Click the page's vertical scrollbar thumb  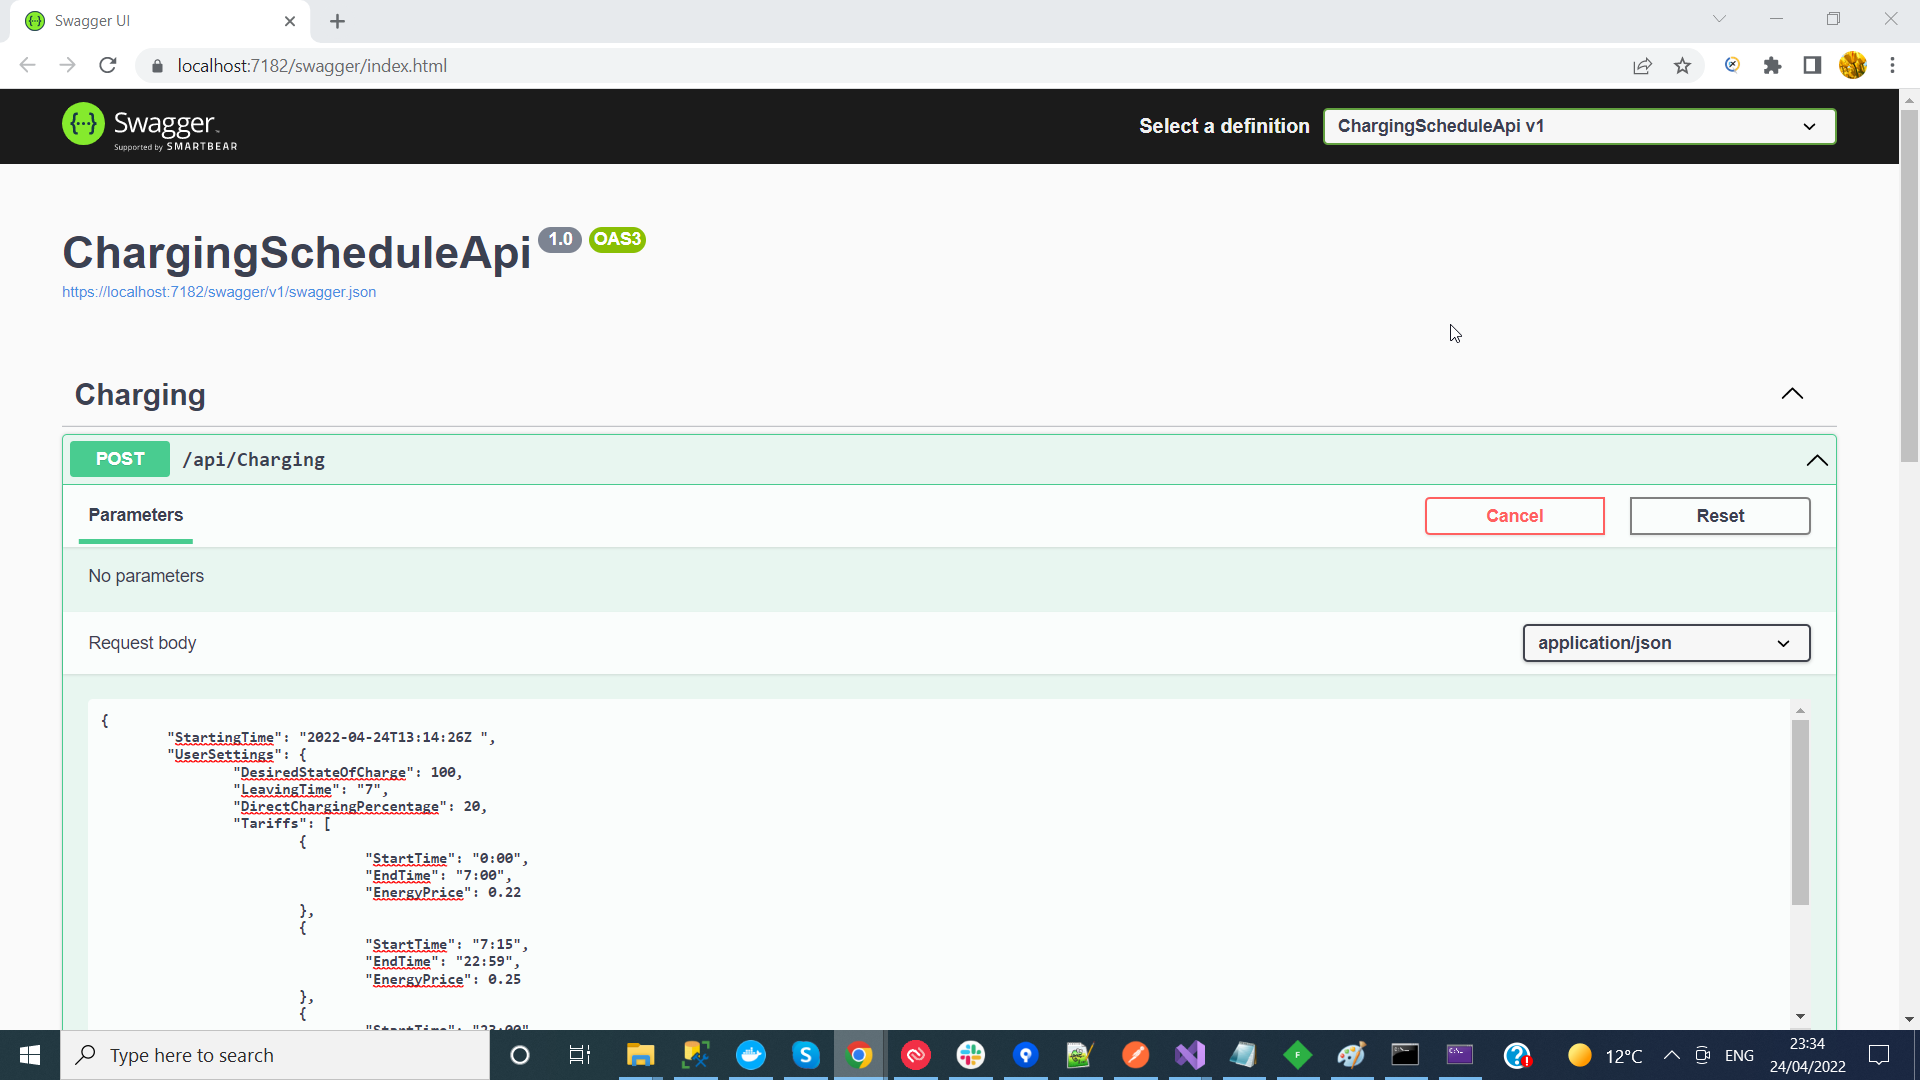pyautogui.click(x=1909, y=285)
